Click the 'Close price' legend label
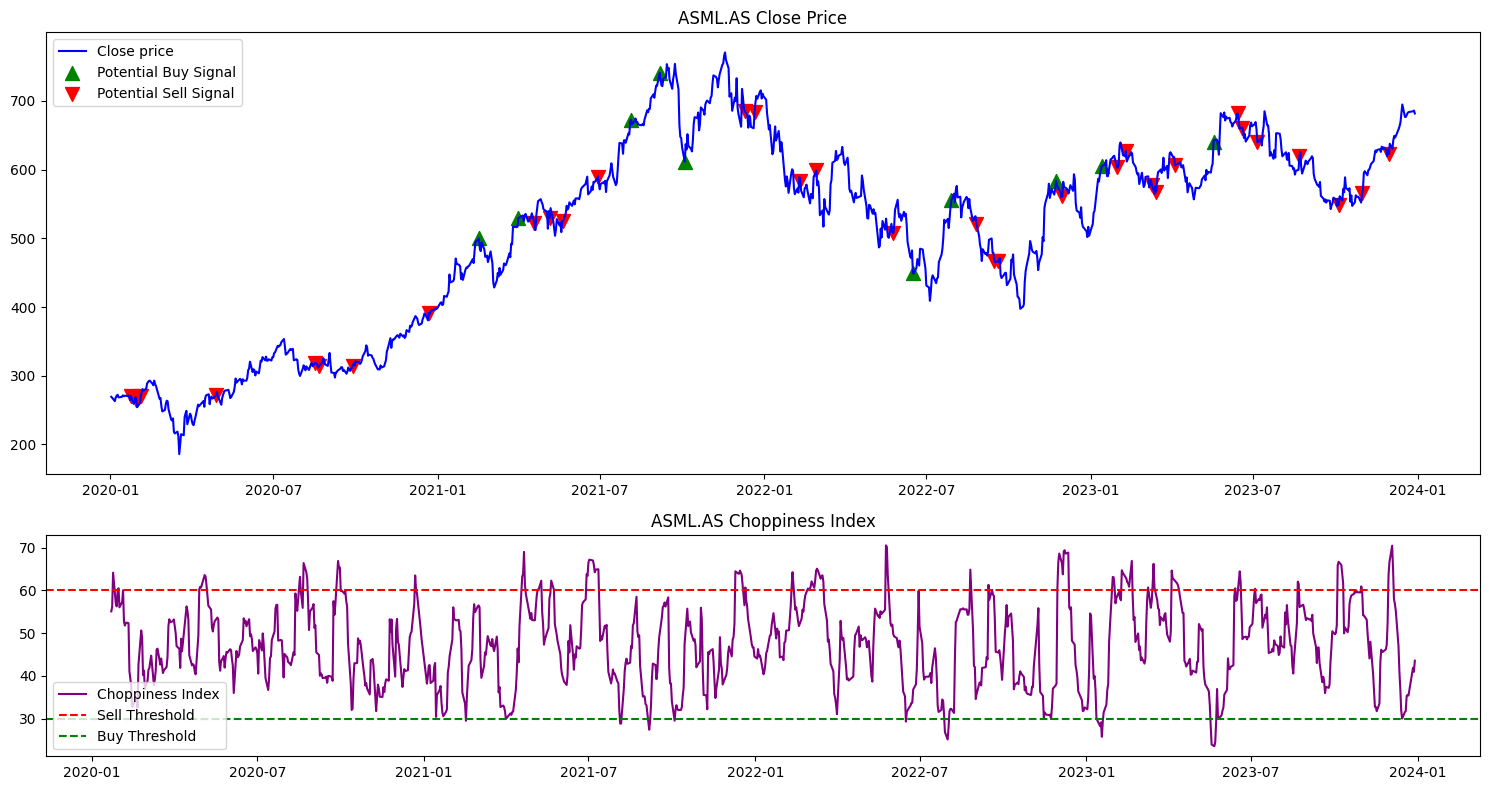The image size is (1489, 790). (135, 51)
